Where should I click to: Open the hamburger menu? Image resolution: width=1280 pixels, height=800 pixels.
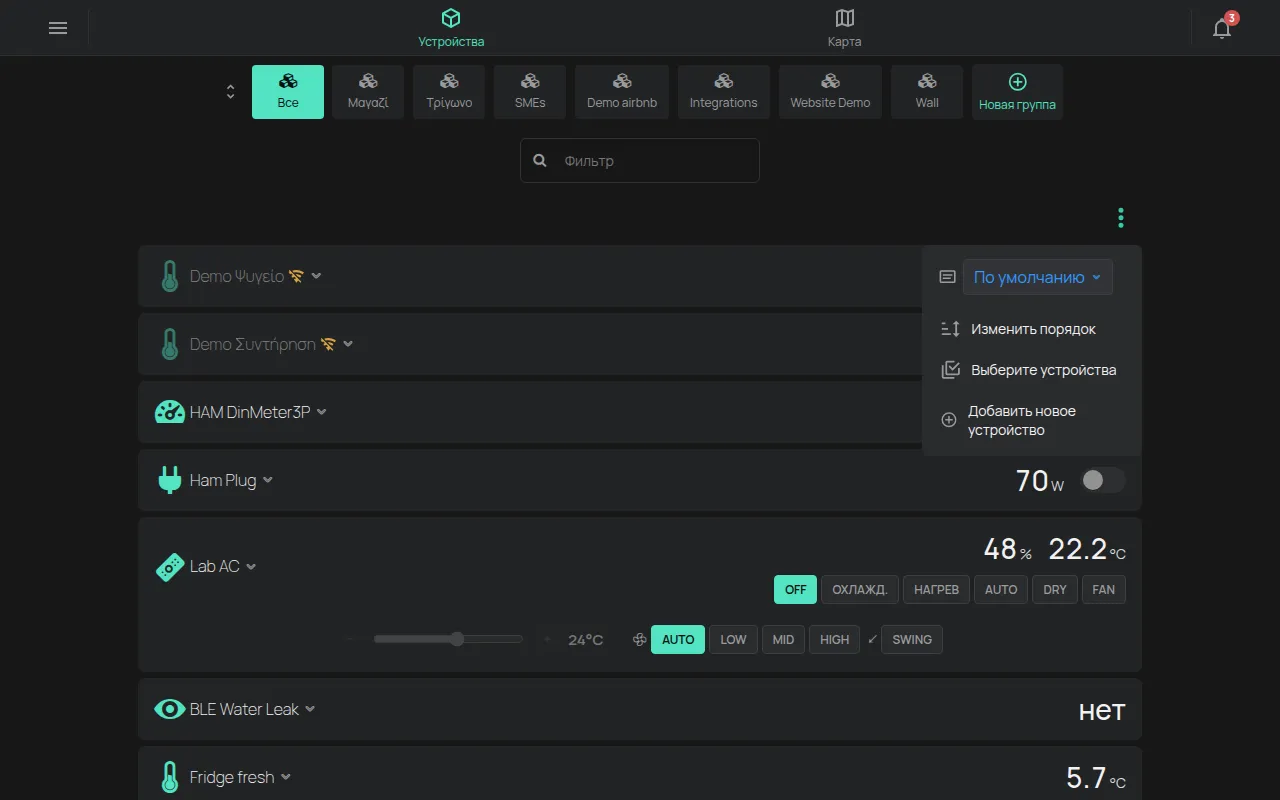[x=58, y=28]
